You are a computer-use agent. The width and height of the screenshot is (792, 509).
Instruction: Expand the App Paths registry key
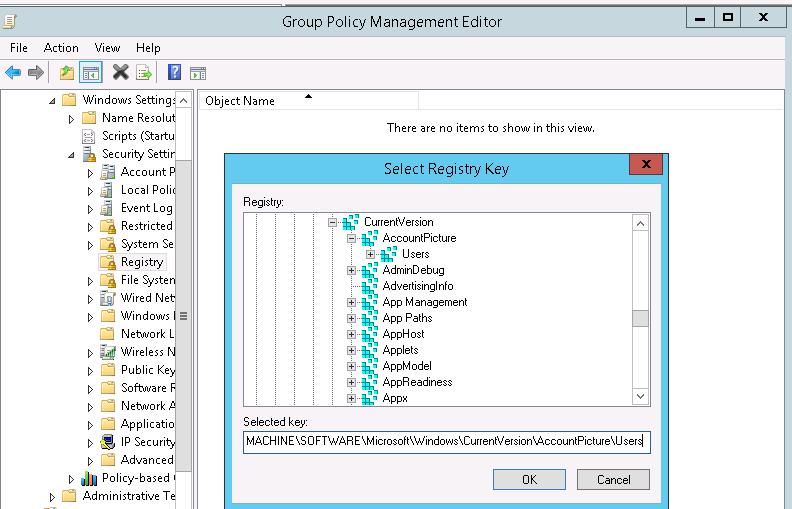pyautogui.click(x=352, y=318)
